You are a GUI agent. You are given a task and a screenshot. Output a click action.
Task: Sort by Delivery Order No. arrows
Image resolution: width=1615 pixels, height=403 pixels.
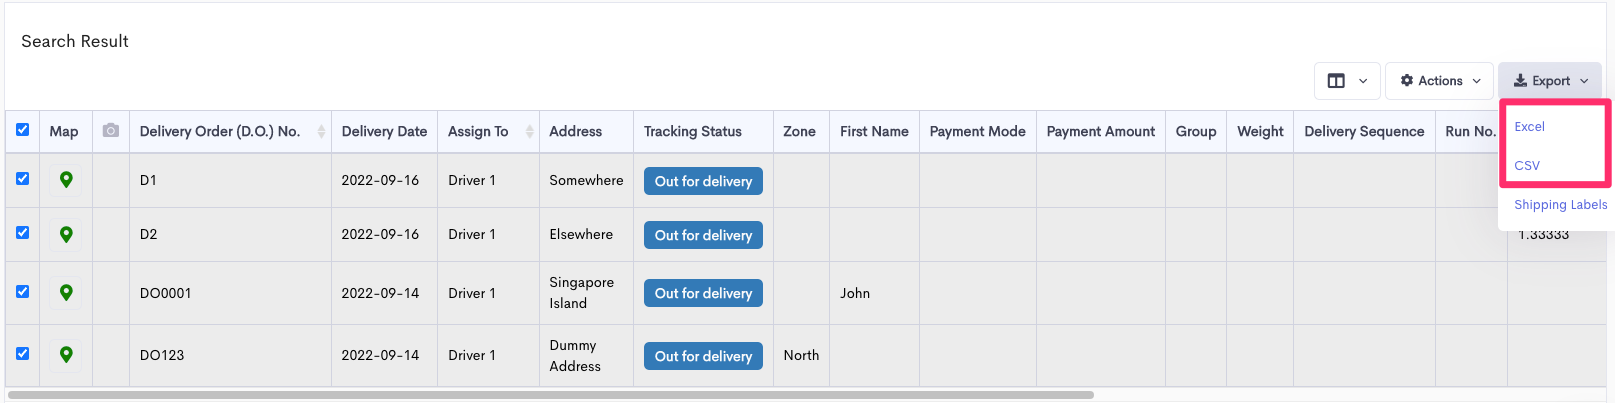coord(321,131)
